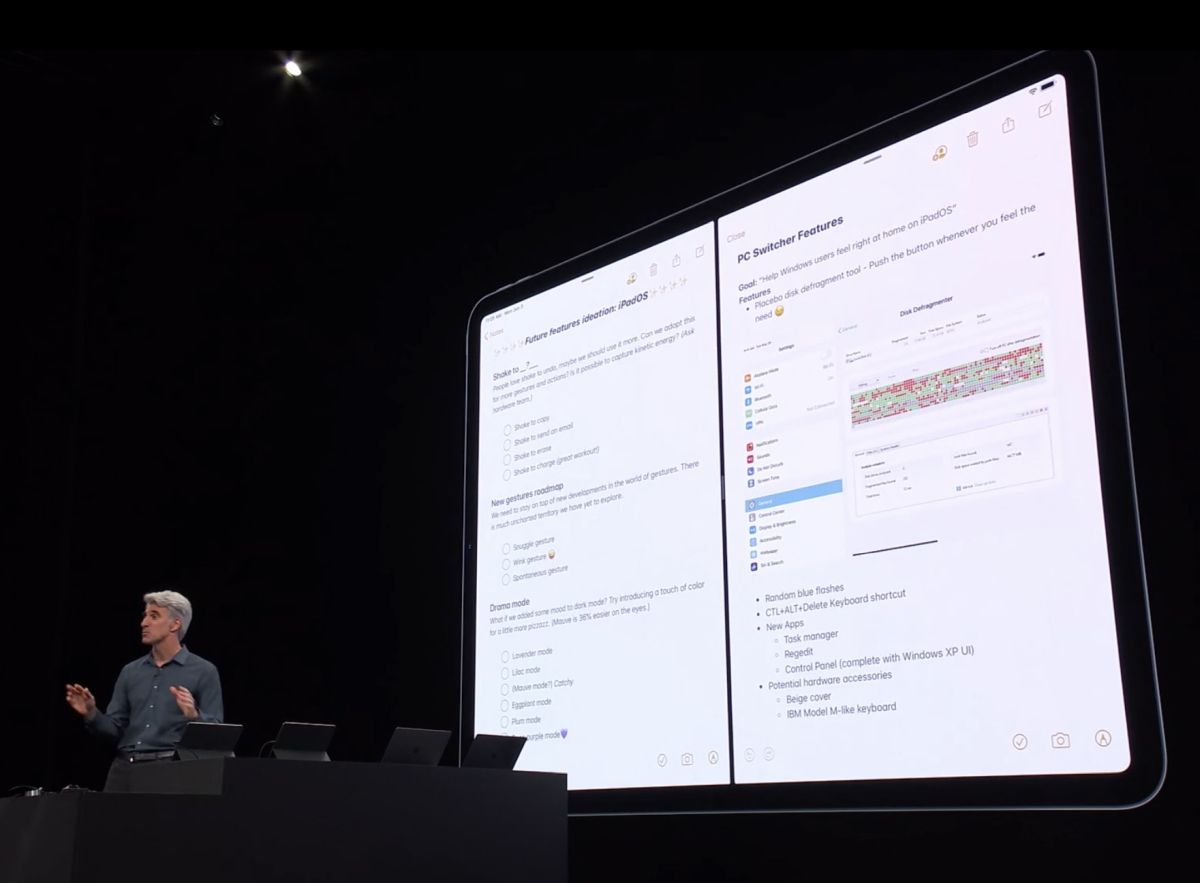
Task: Check off 'Eggplant mode' item
Action: (505, 704)
